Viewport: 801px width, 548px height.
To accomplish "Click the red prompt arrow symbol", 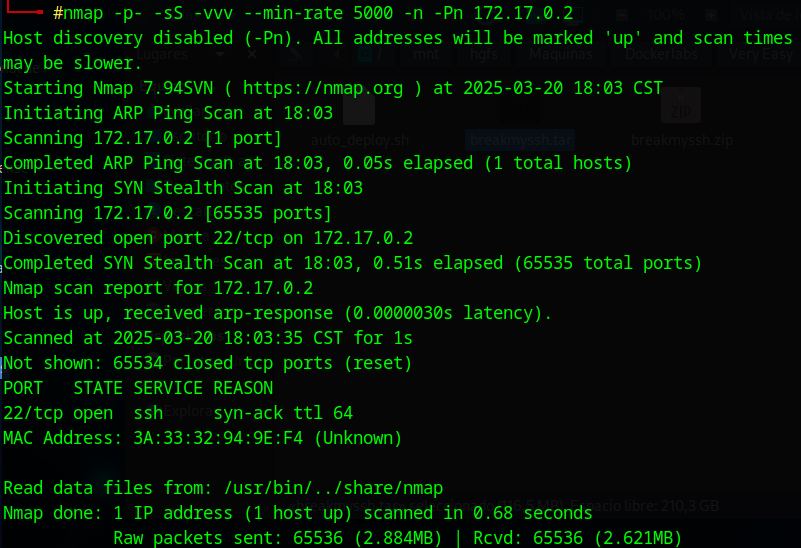I will click(x=25, y=10).
